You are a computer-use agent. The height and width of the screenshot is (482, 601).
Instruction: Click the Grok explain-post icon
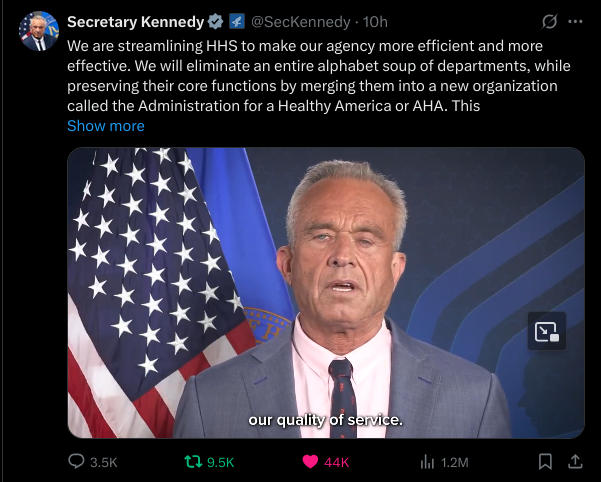pos(548,21)
